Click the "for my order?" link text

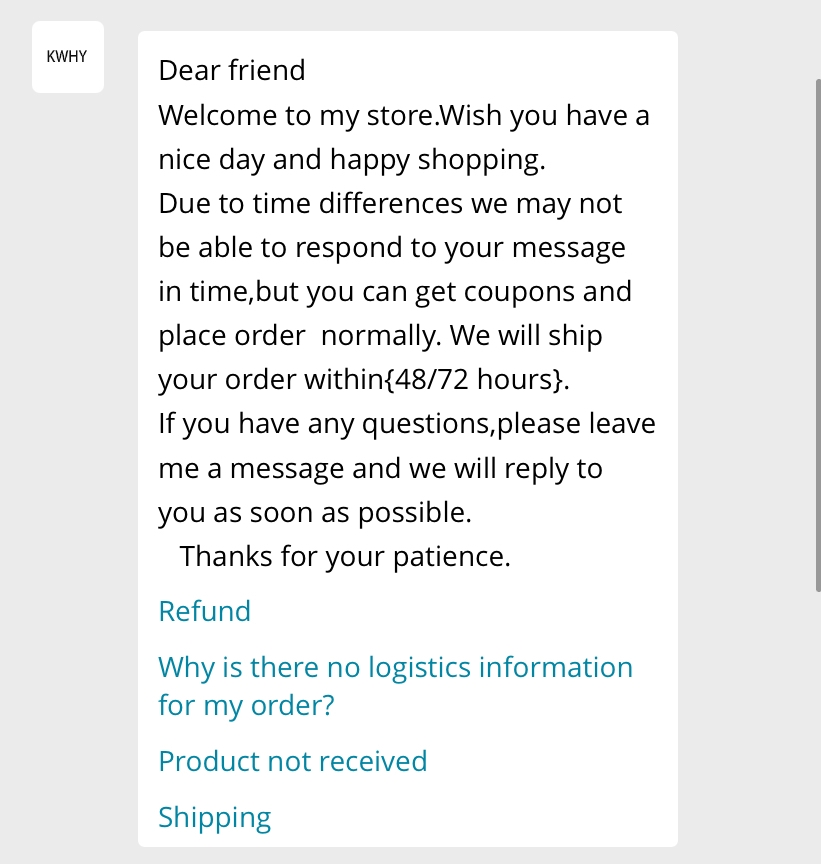[x=246, y=705]
